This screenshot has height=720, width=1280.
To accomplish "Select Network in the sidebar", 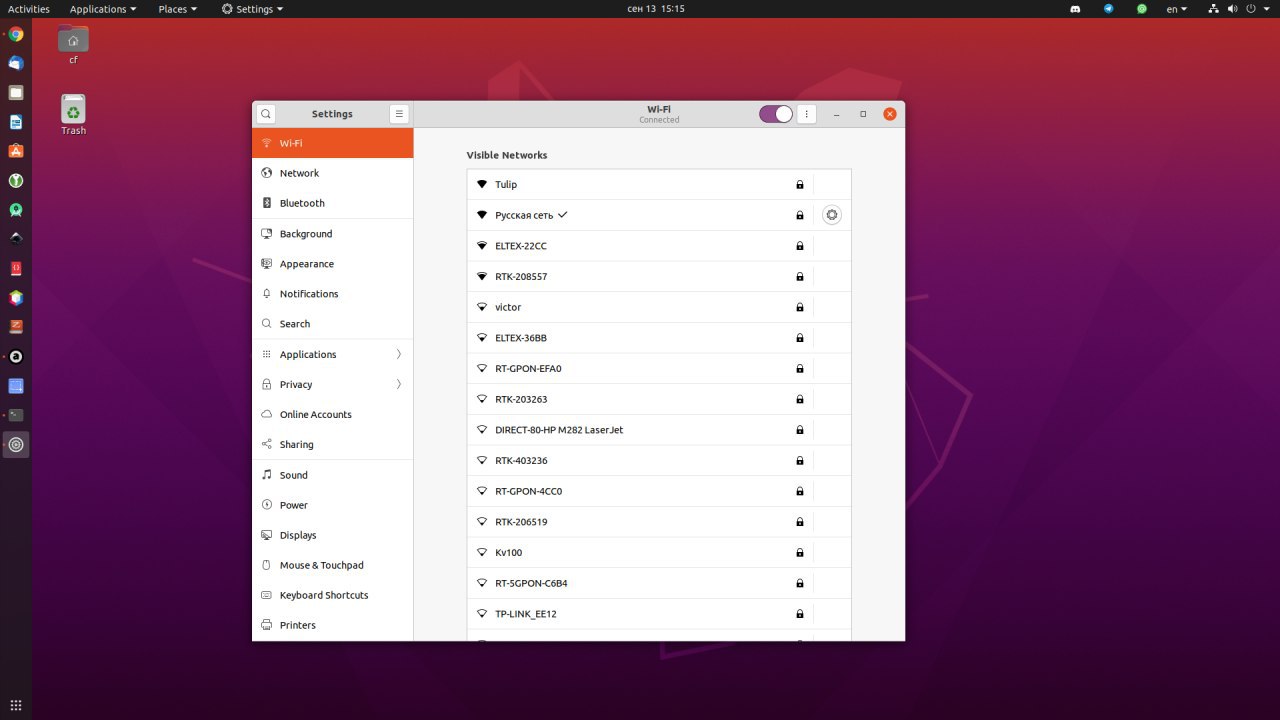I will [x=332, y=173].
